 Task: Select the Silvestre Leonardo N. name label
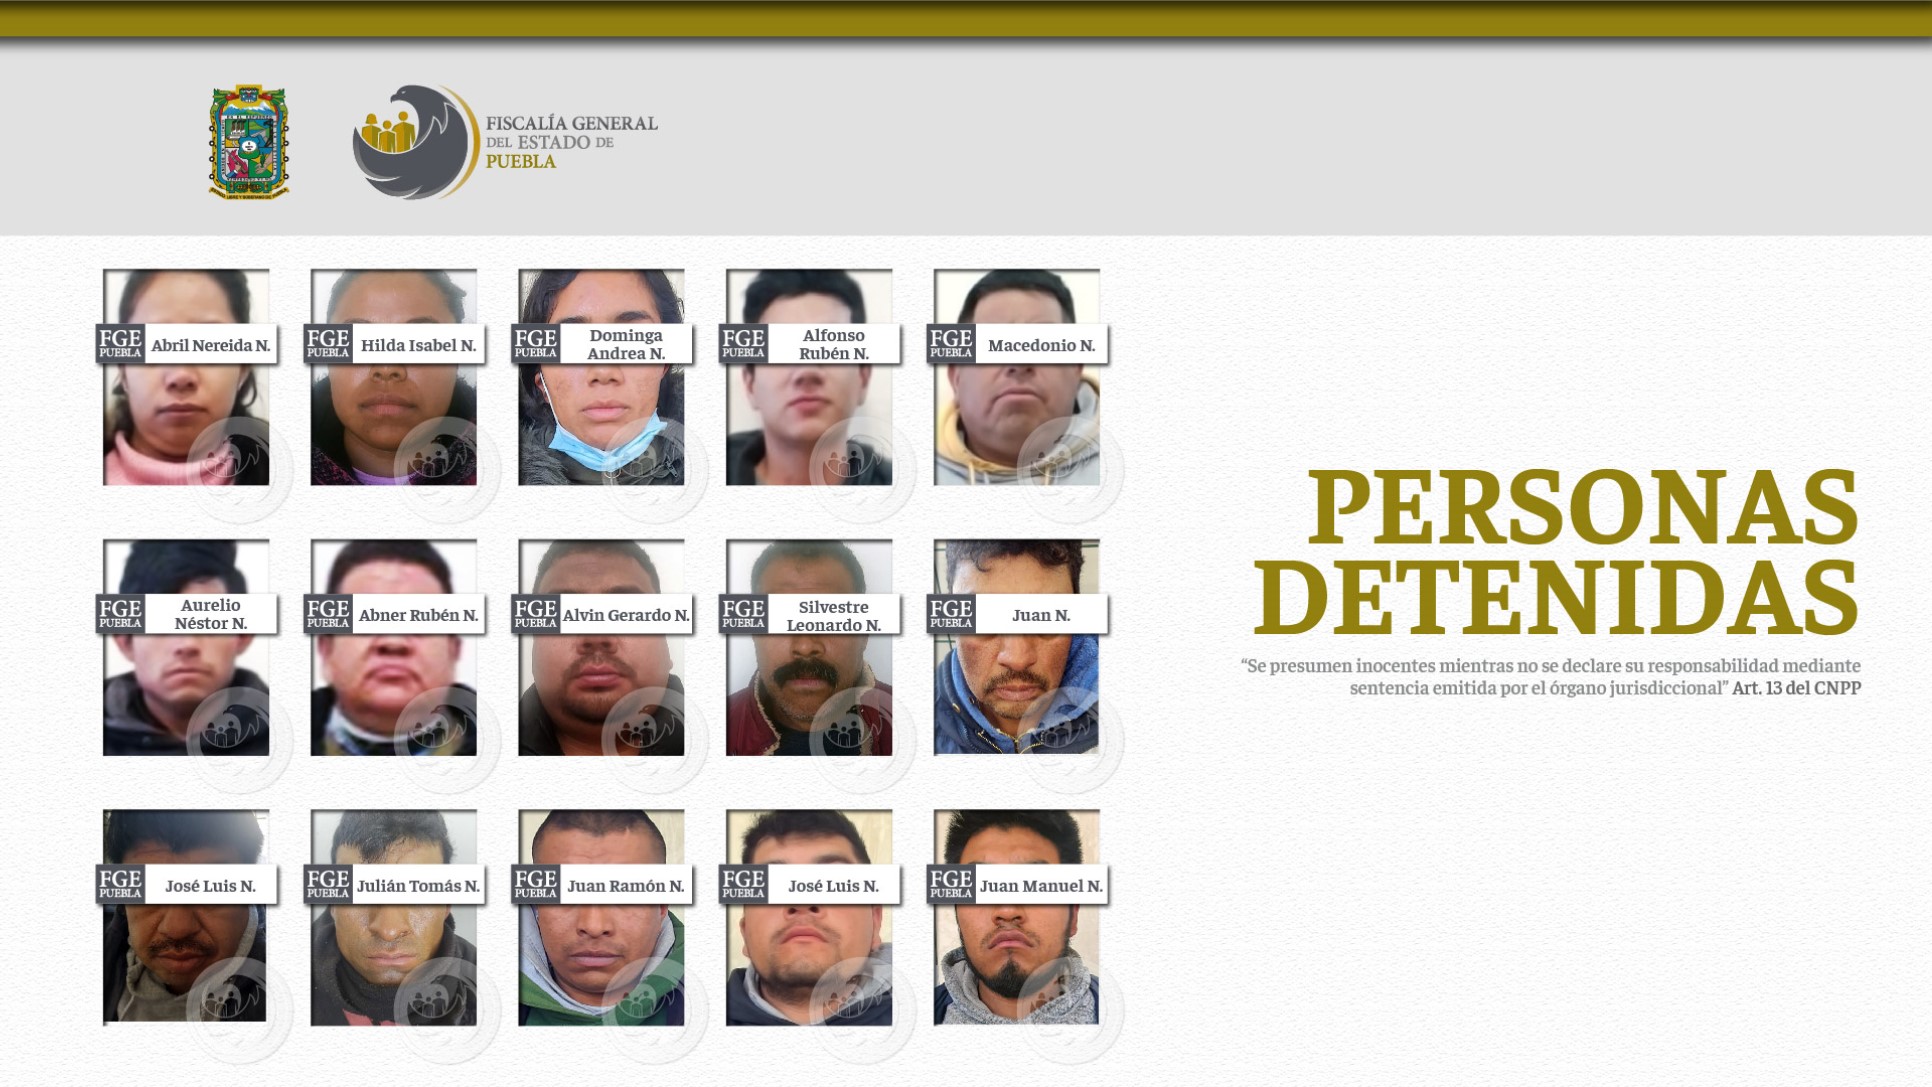point(834,615)
